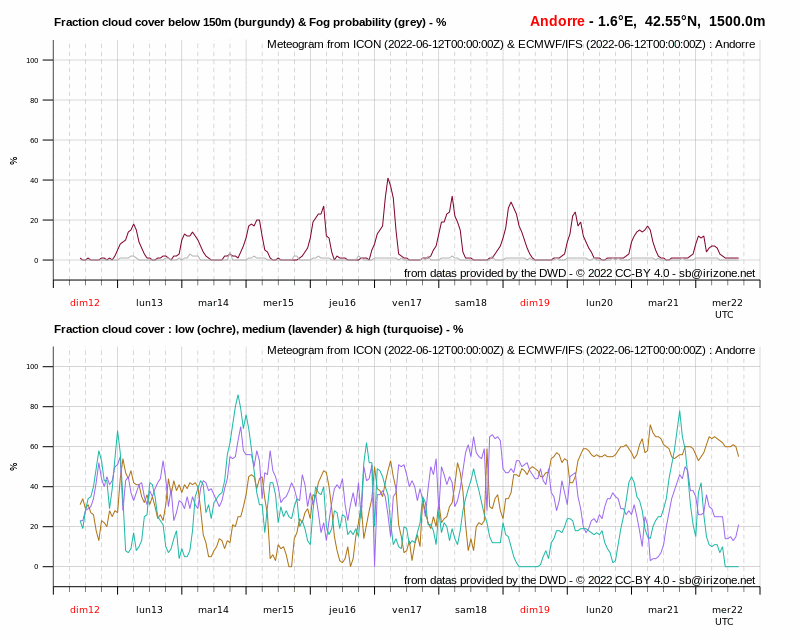Click the turquoise peak above 80% on mar14
Screen dimensions: 800x640
[238, 395]
